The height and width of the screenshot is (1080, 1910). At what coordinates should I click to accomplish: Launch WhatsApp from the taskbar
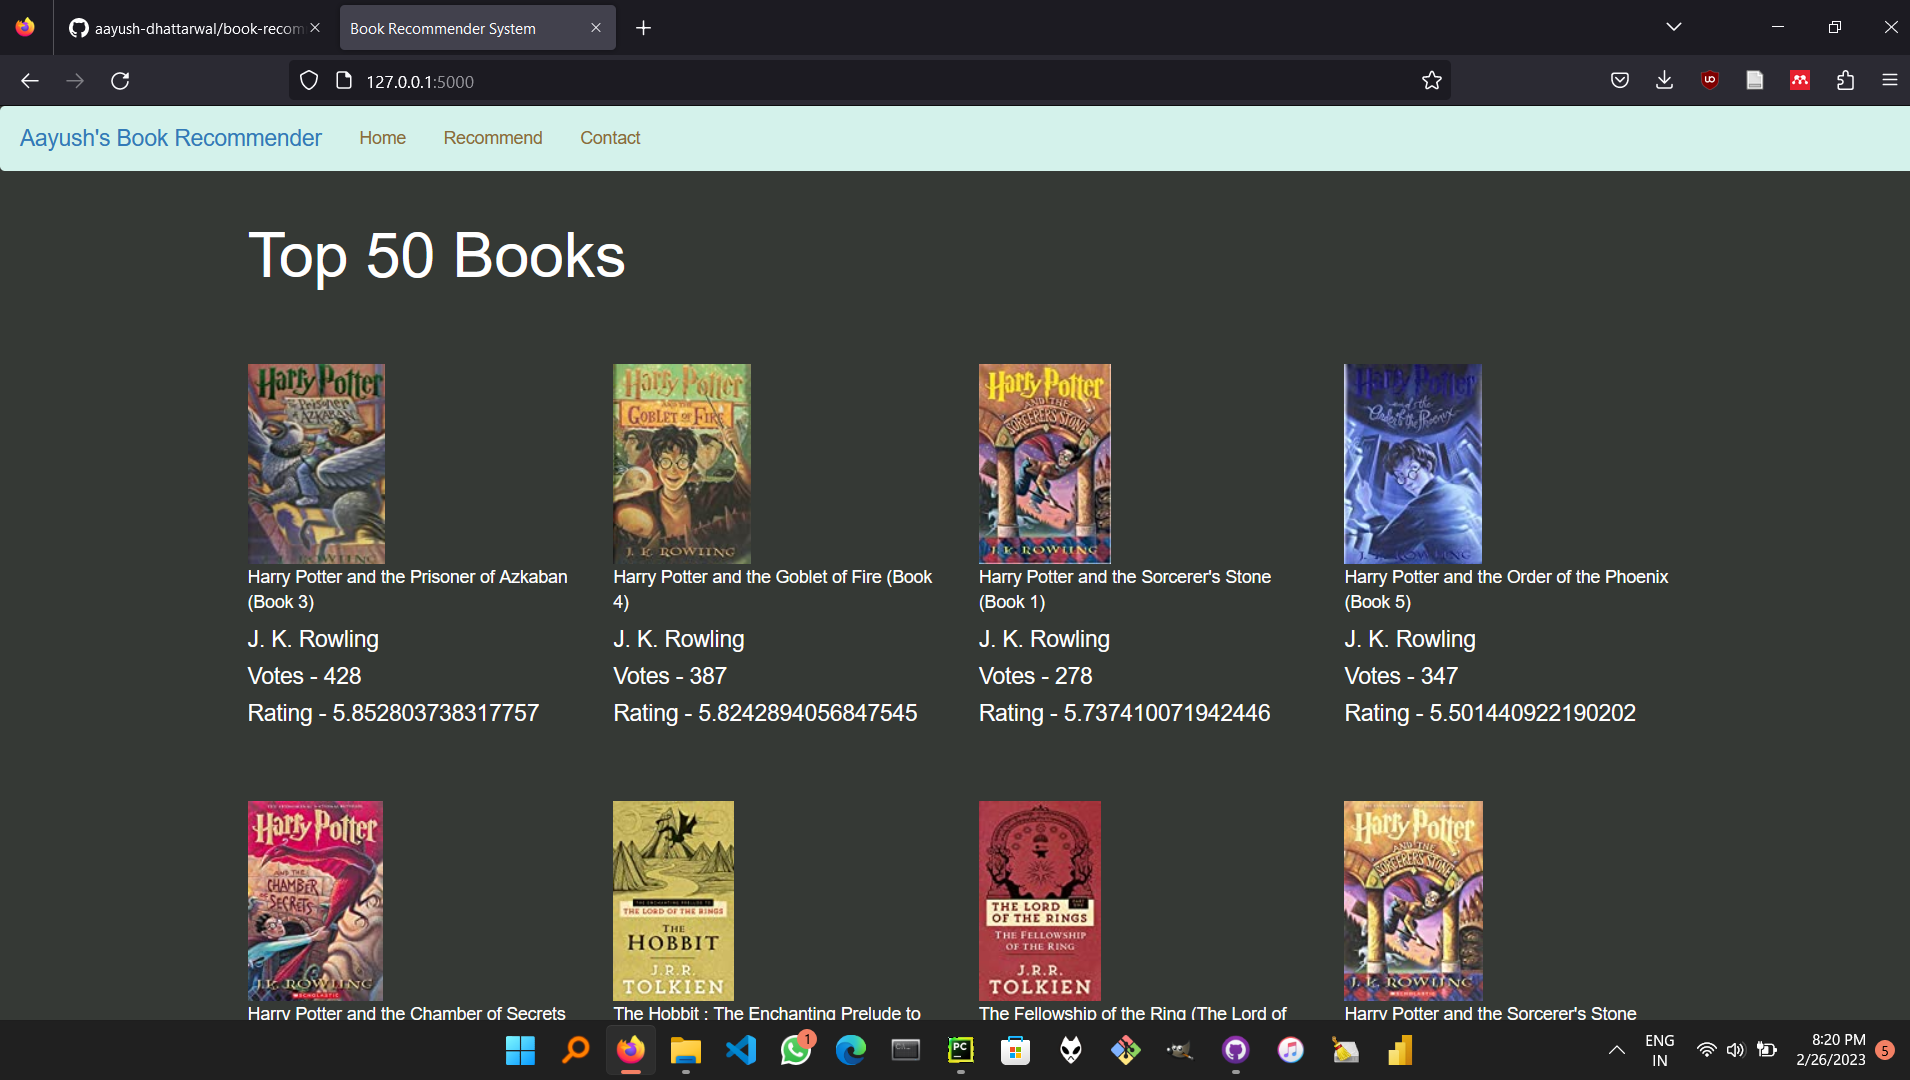coord(795,1050)
